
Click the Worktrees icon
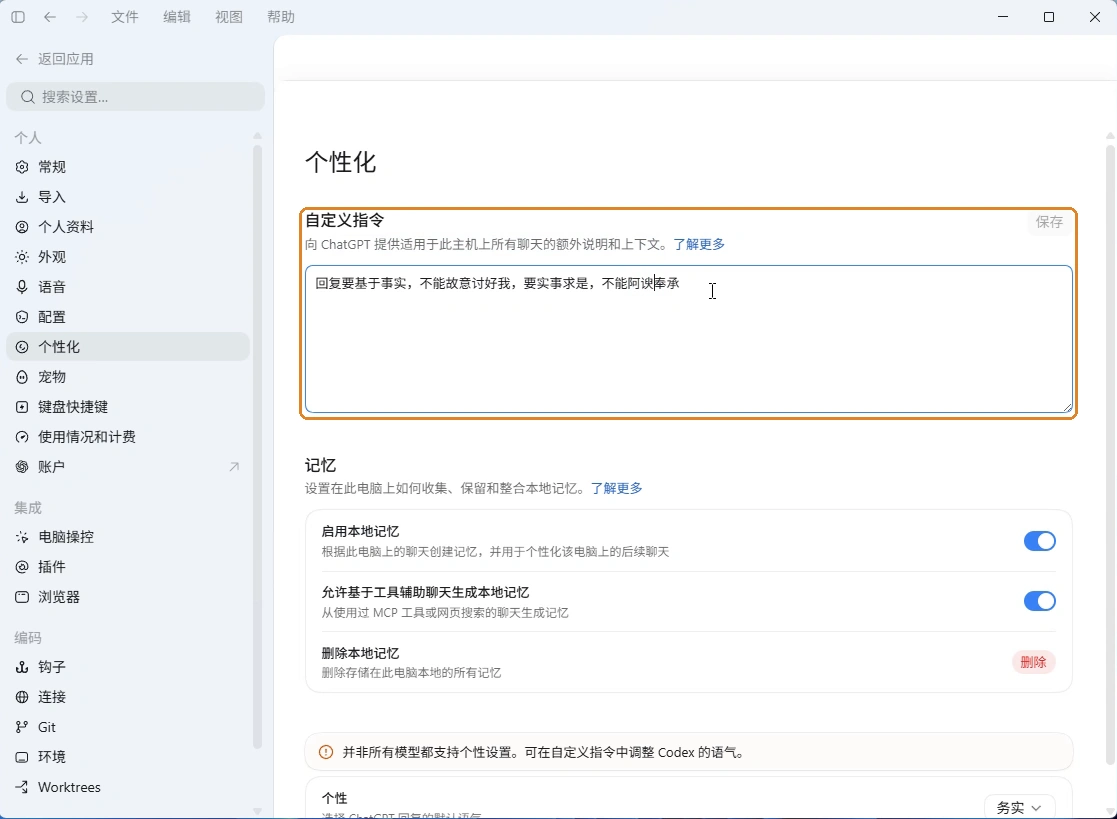[x=22, y=787]
